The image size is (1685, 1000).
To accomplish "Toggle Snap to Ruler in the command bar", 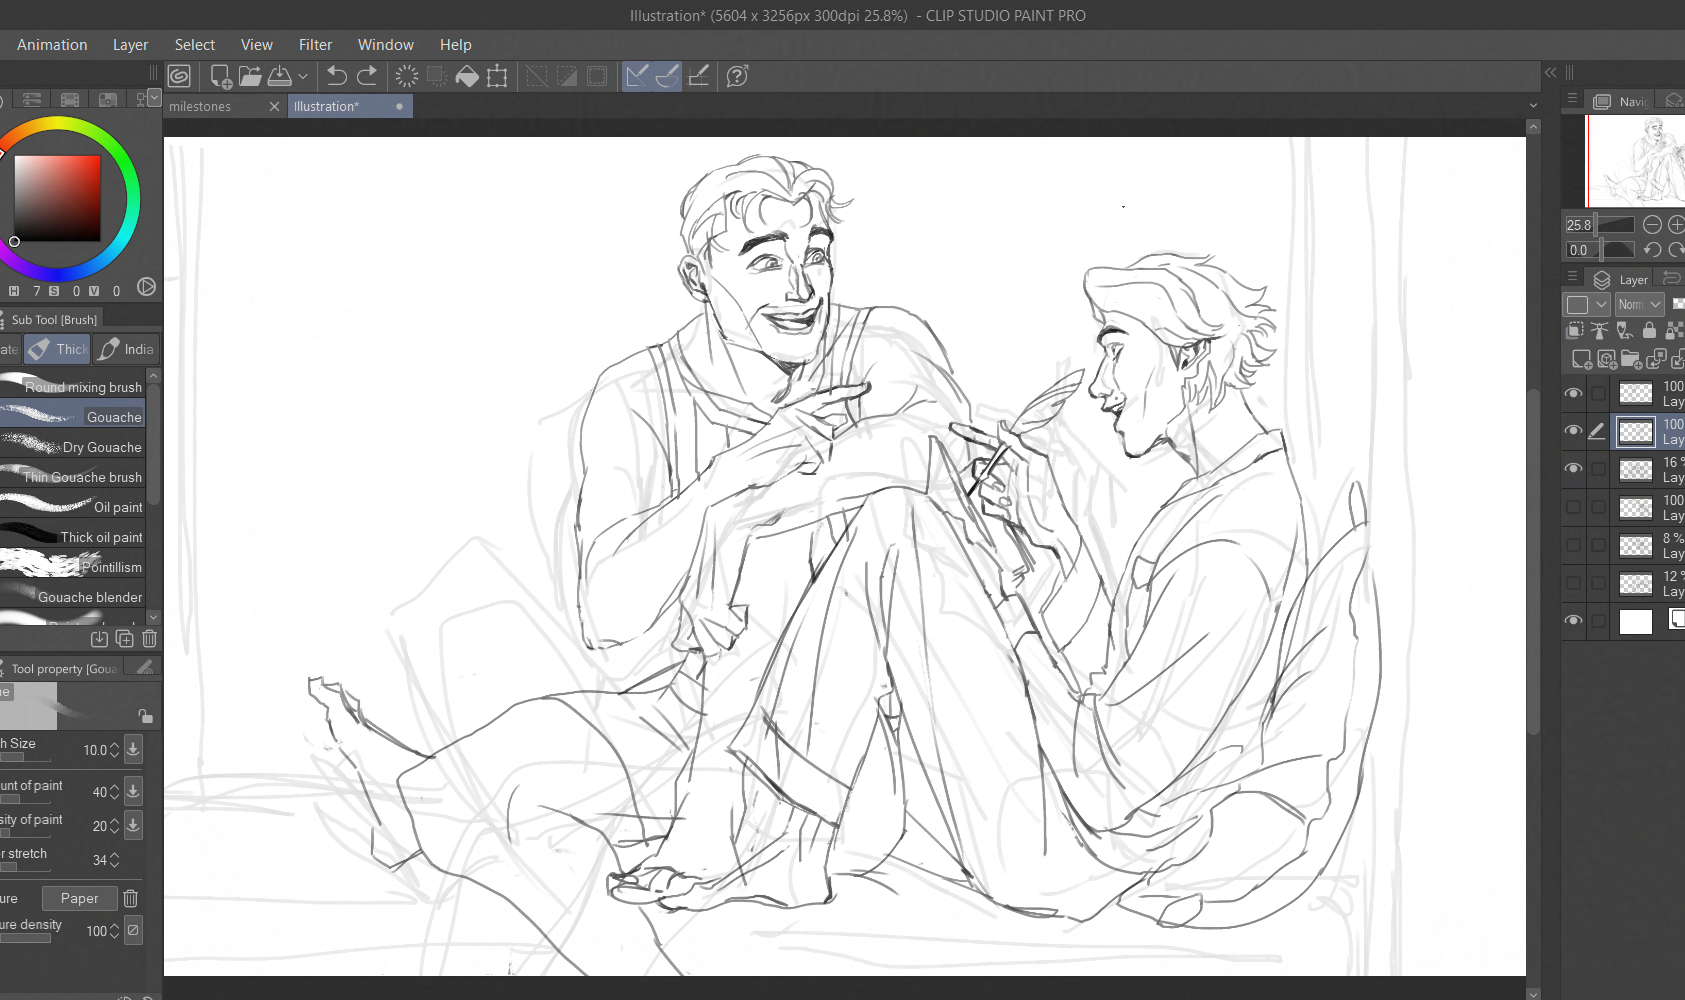I will click(x=637, y=76).
